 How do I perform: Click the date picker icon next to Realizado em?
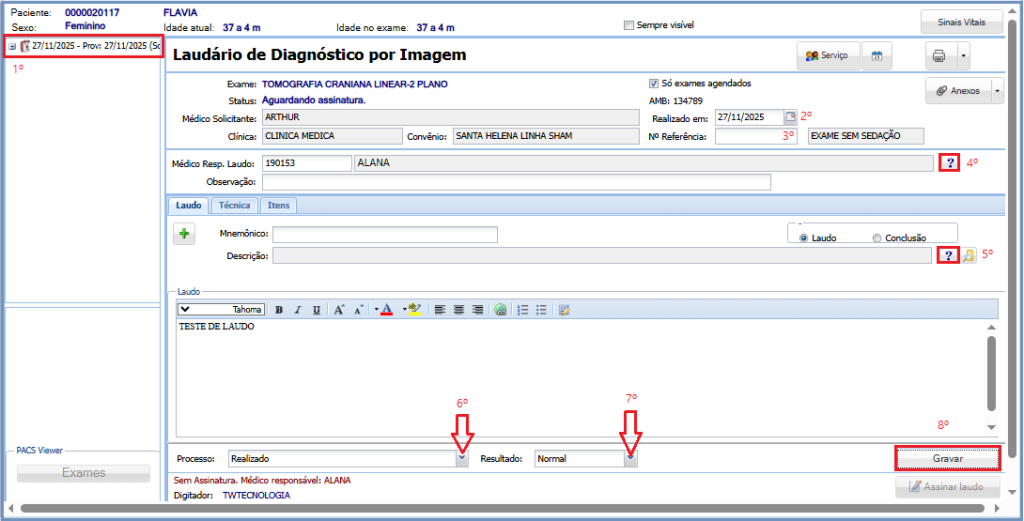point(791,117)
